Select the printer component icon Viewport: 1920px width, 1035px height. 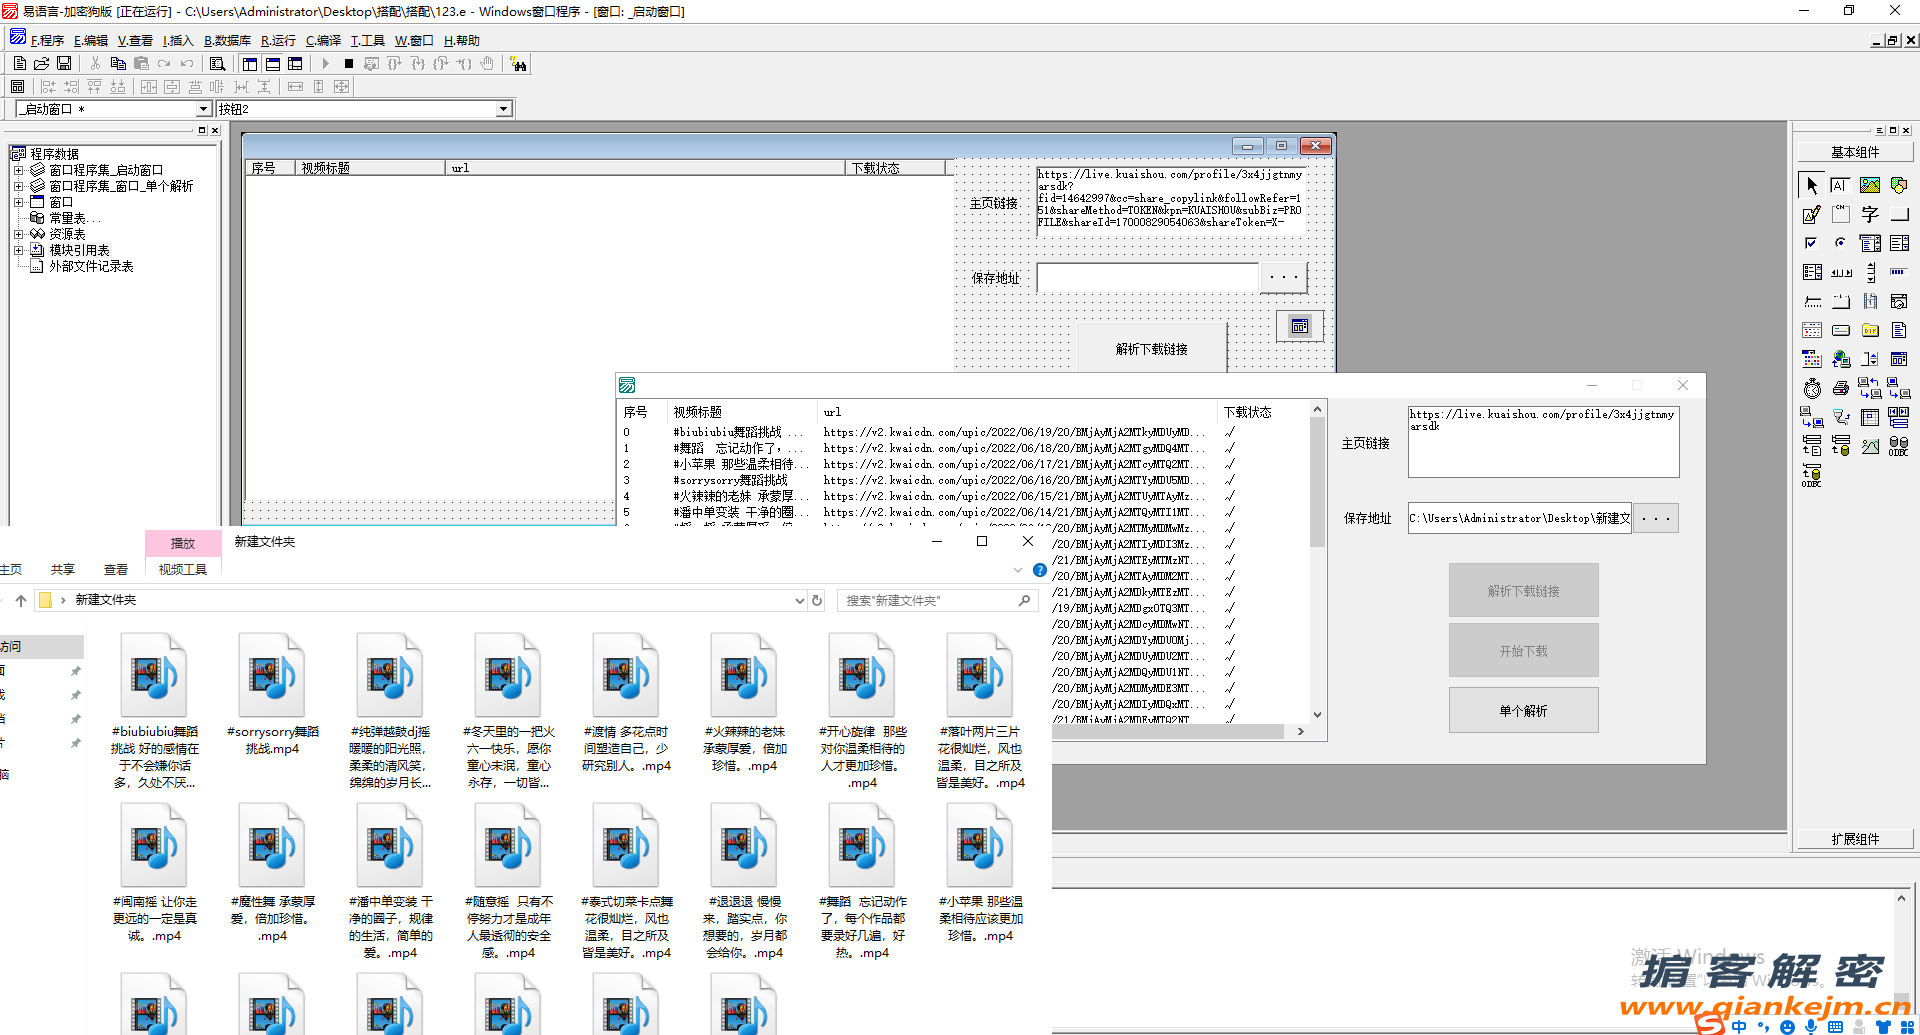coord(1841,388)
